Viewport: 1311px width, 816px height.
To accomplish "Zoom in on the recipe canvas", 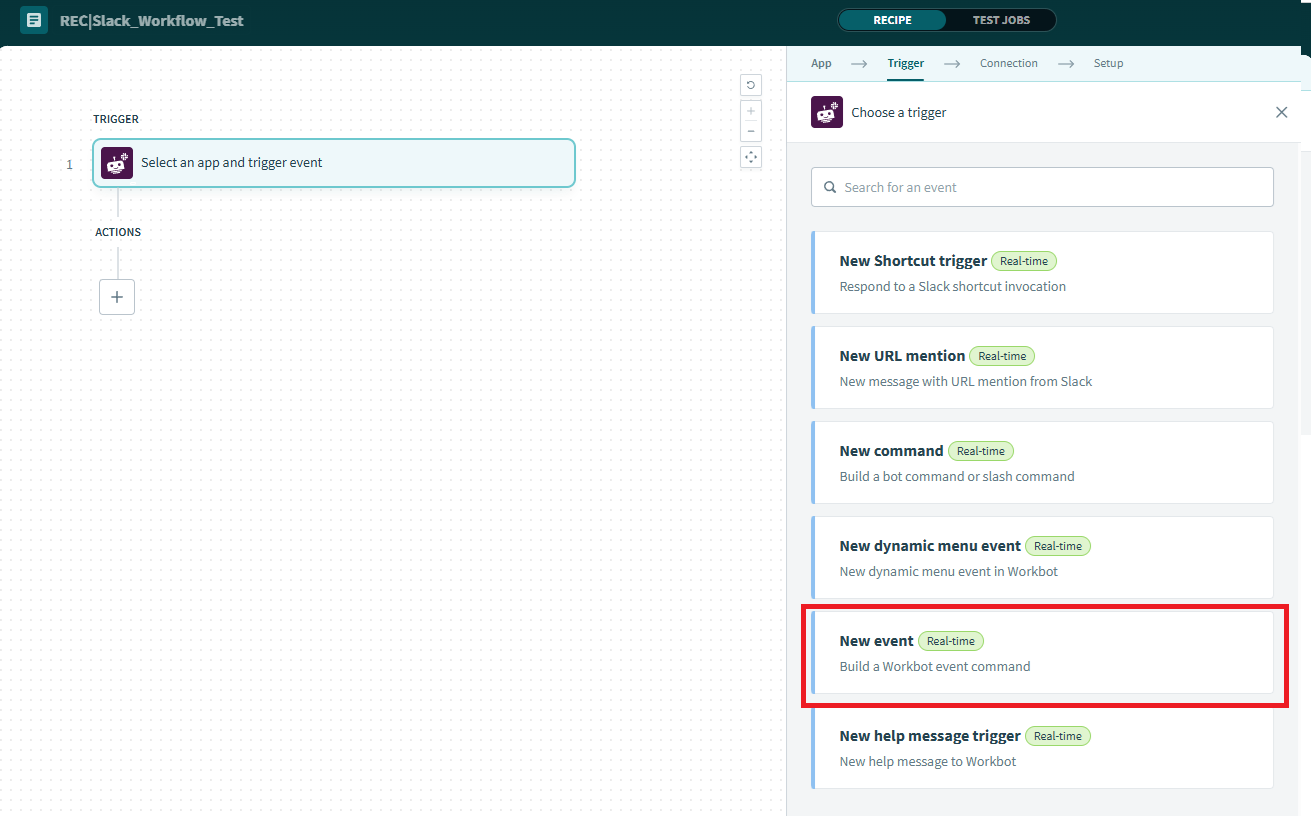I will click(751, 111).
